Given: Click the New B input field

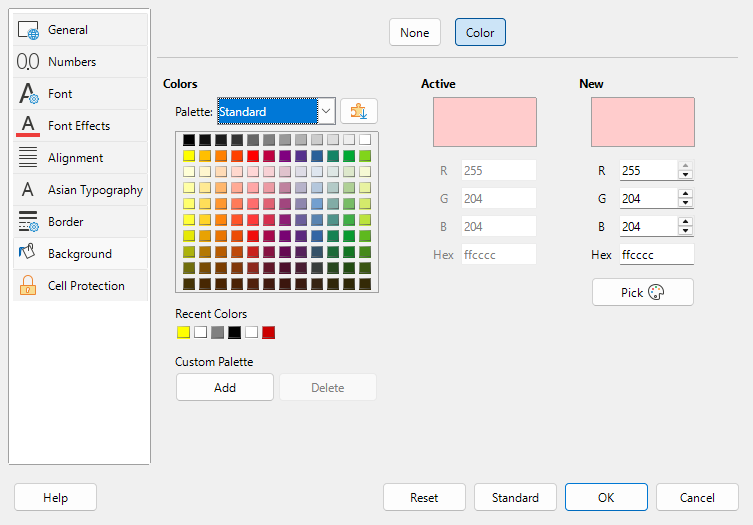Looking at the screenshot, I should pyautogui.click(x=649, y=226).
